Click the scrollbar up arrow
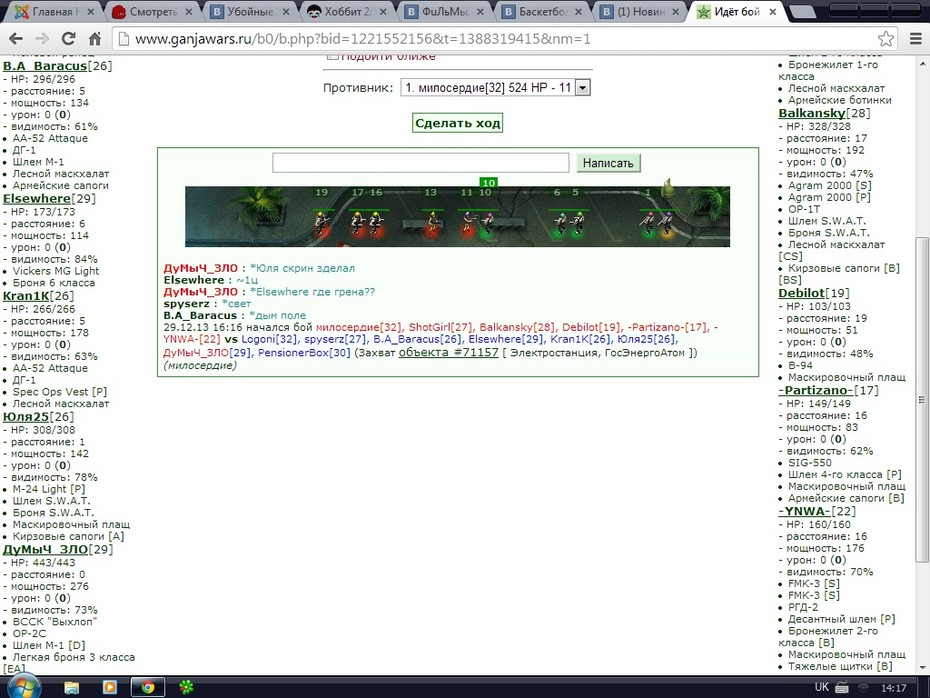The height and width of the screenshot is (698, 930). tap(922, 63)
